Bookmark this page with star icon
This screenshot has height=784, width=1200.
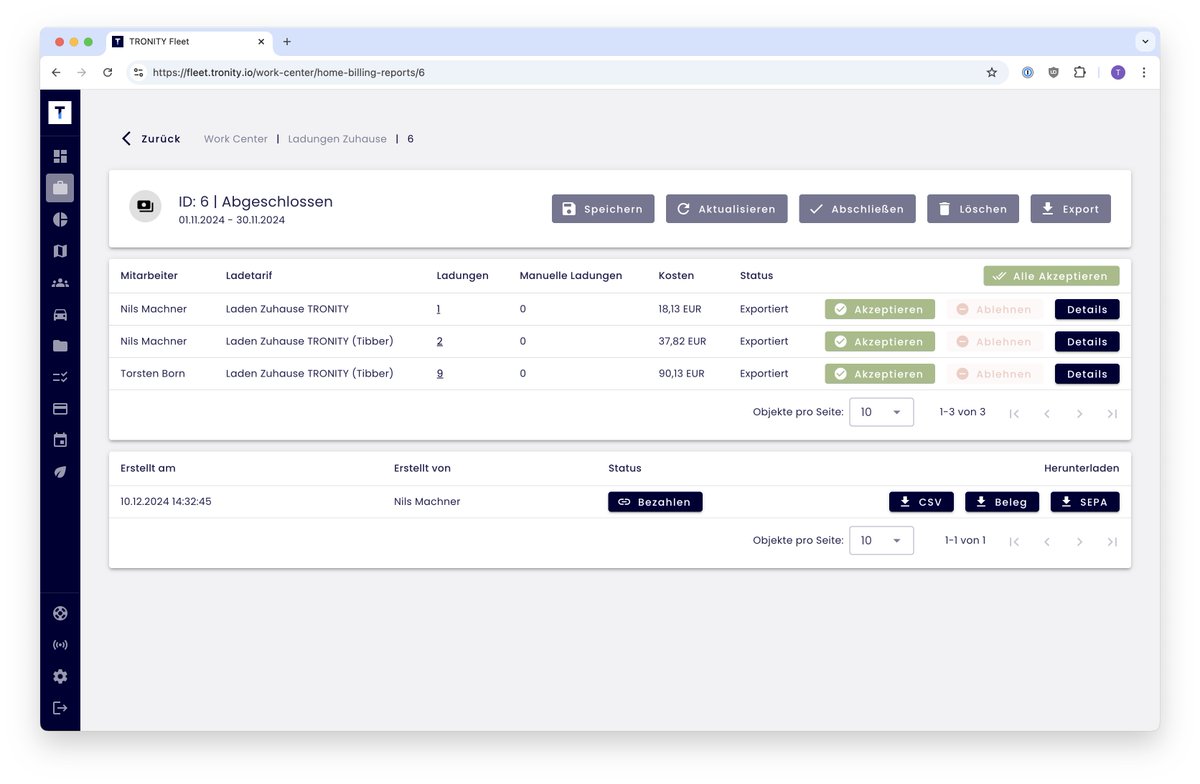click(x=992, y=73)
